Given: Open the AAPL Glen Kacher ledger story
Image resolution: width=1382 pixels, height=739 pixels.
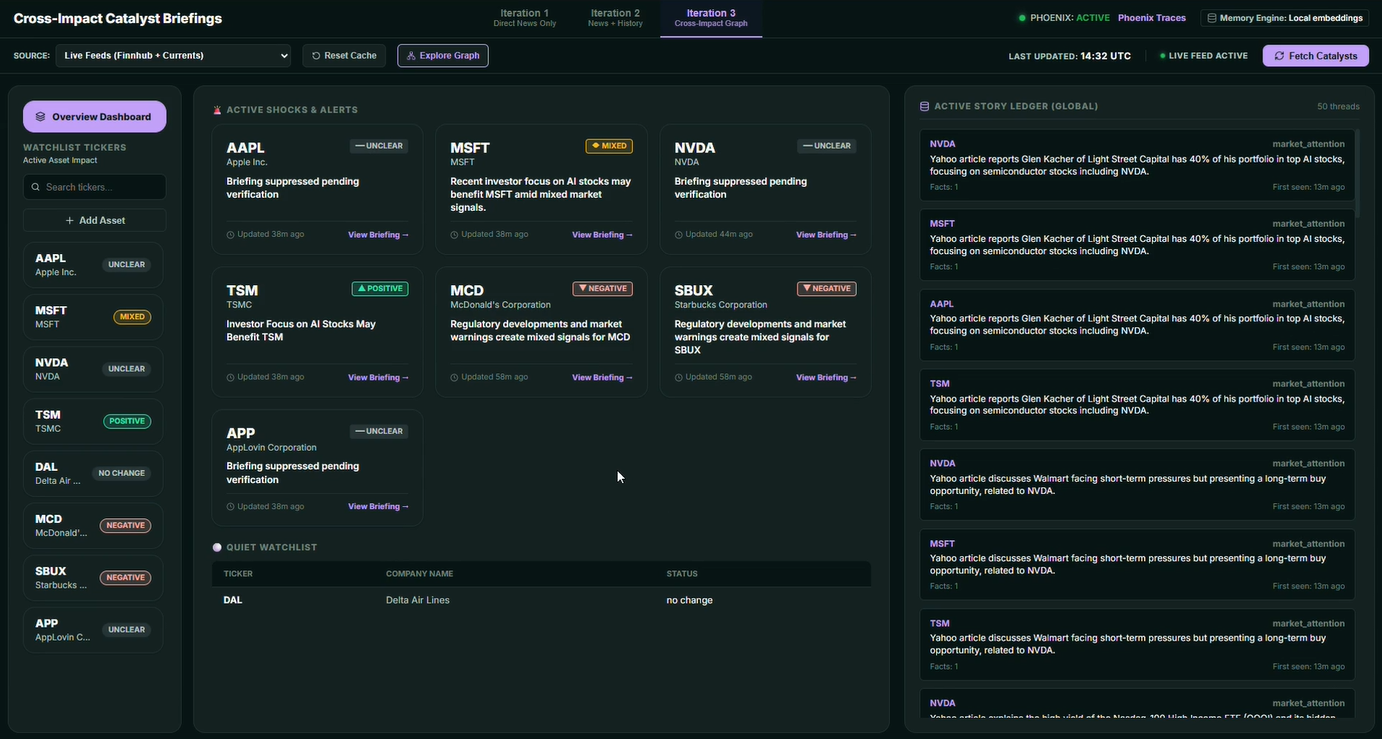Looking at the screenshot, I should pos(1137,325).
